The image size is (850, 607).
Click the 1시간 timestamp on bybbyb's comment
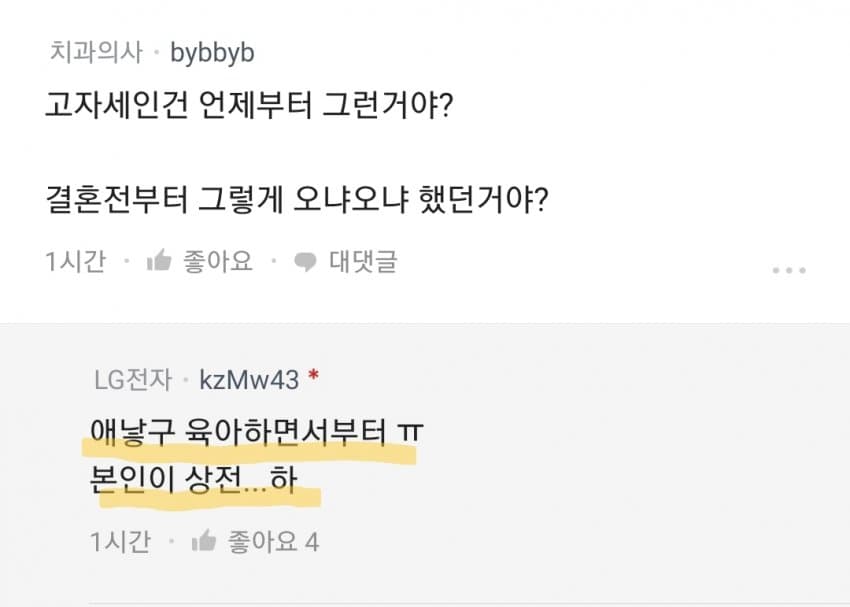75,262
